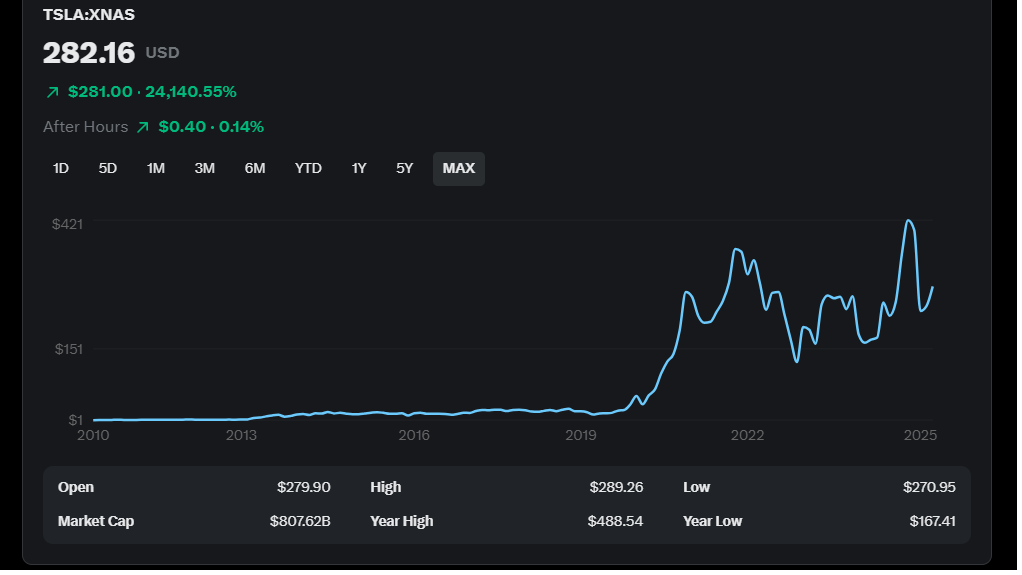Click the High label
Image resolution: width=1022 pixels, height=575 pixels.
tap(387, 489)
